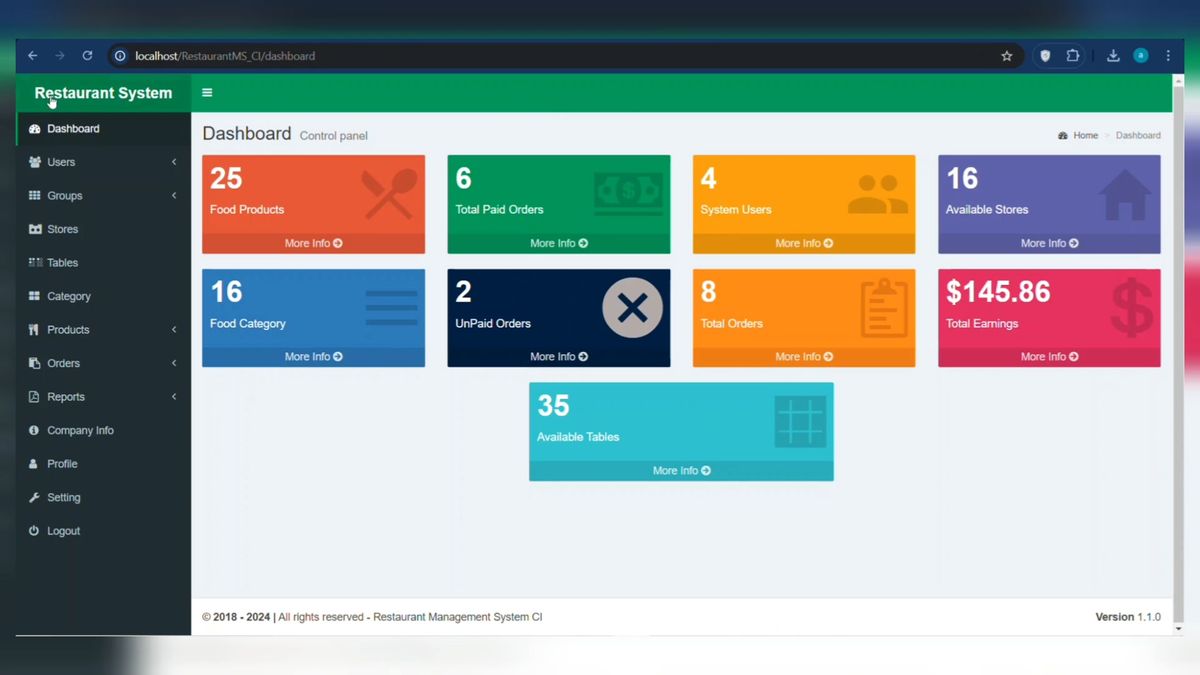This screenshot has height=675, width=1200.
Task: Click the X circle icon on UnPaid Orders
Action: click(632, 308)
